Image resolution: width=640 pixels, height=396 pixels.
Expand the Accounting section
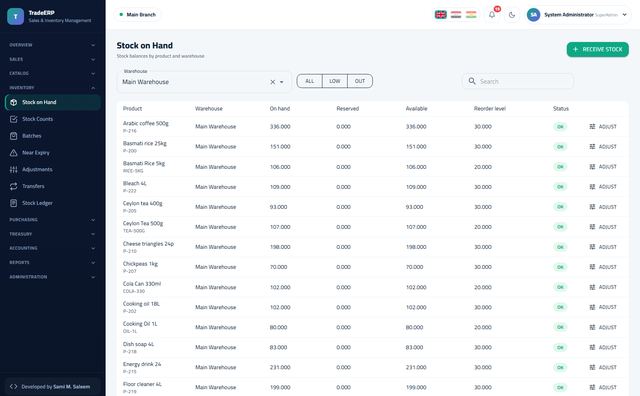click(x=52, y=248)
